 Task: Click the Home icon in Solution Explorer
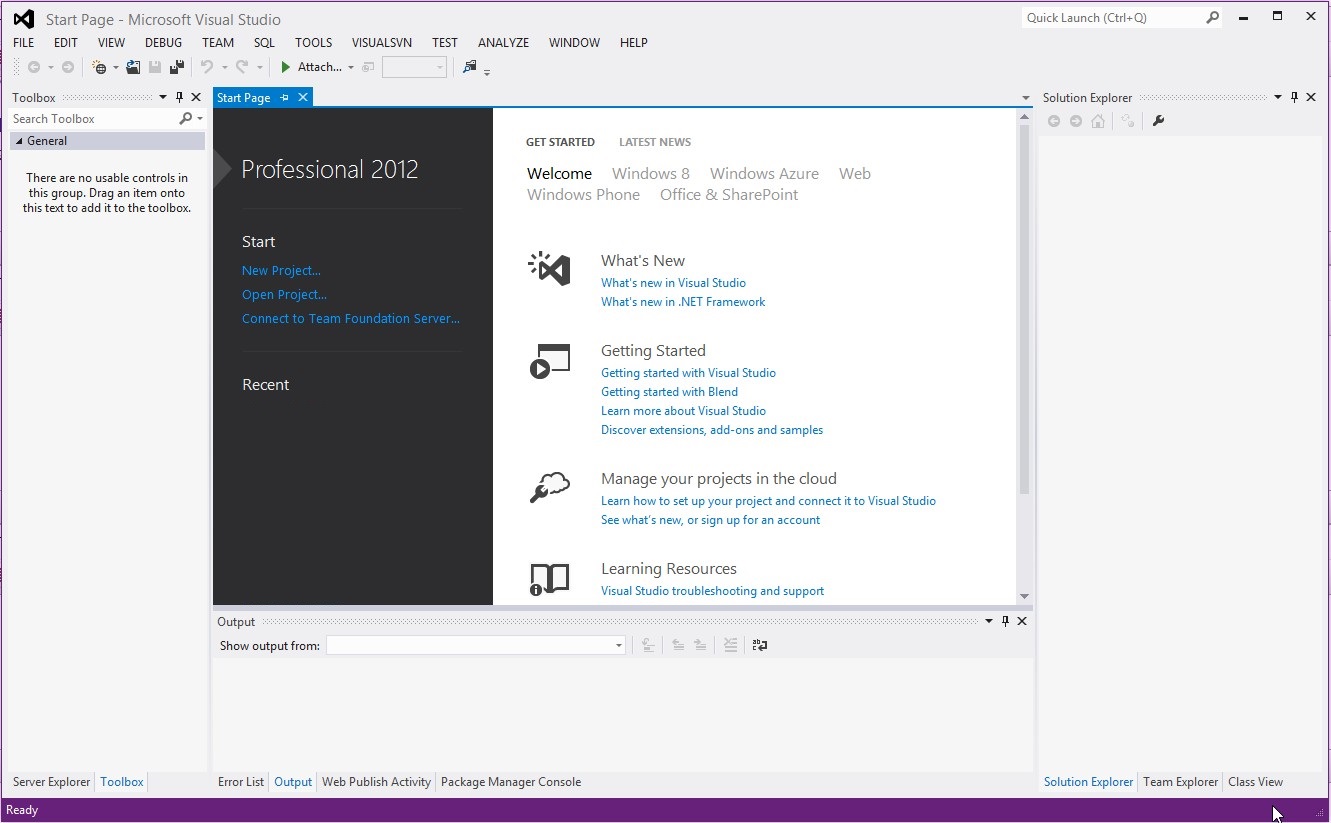[1098, 120]
